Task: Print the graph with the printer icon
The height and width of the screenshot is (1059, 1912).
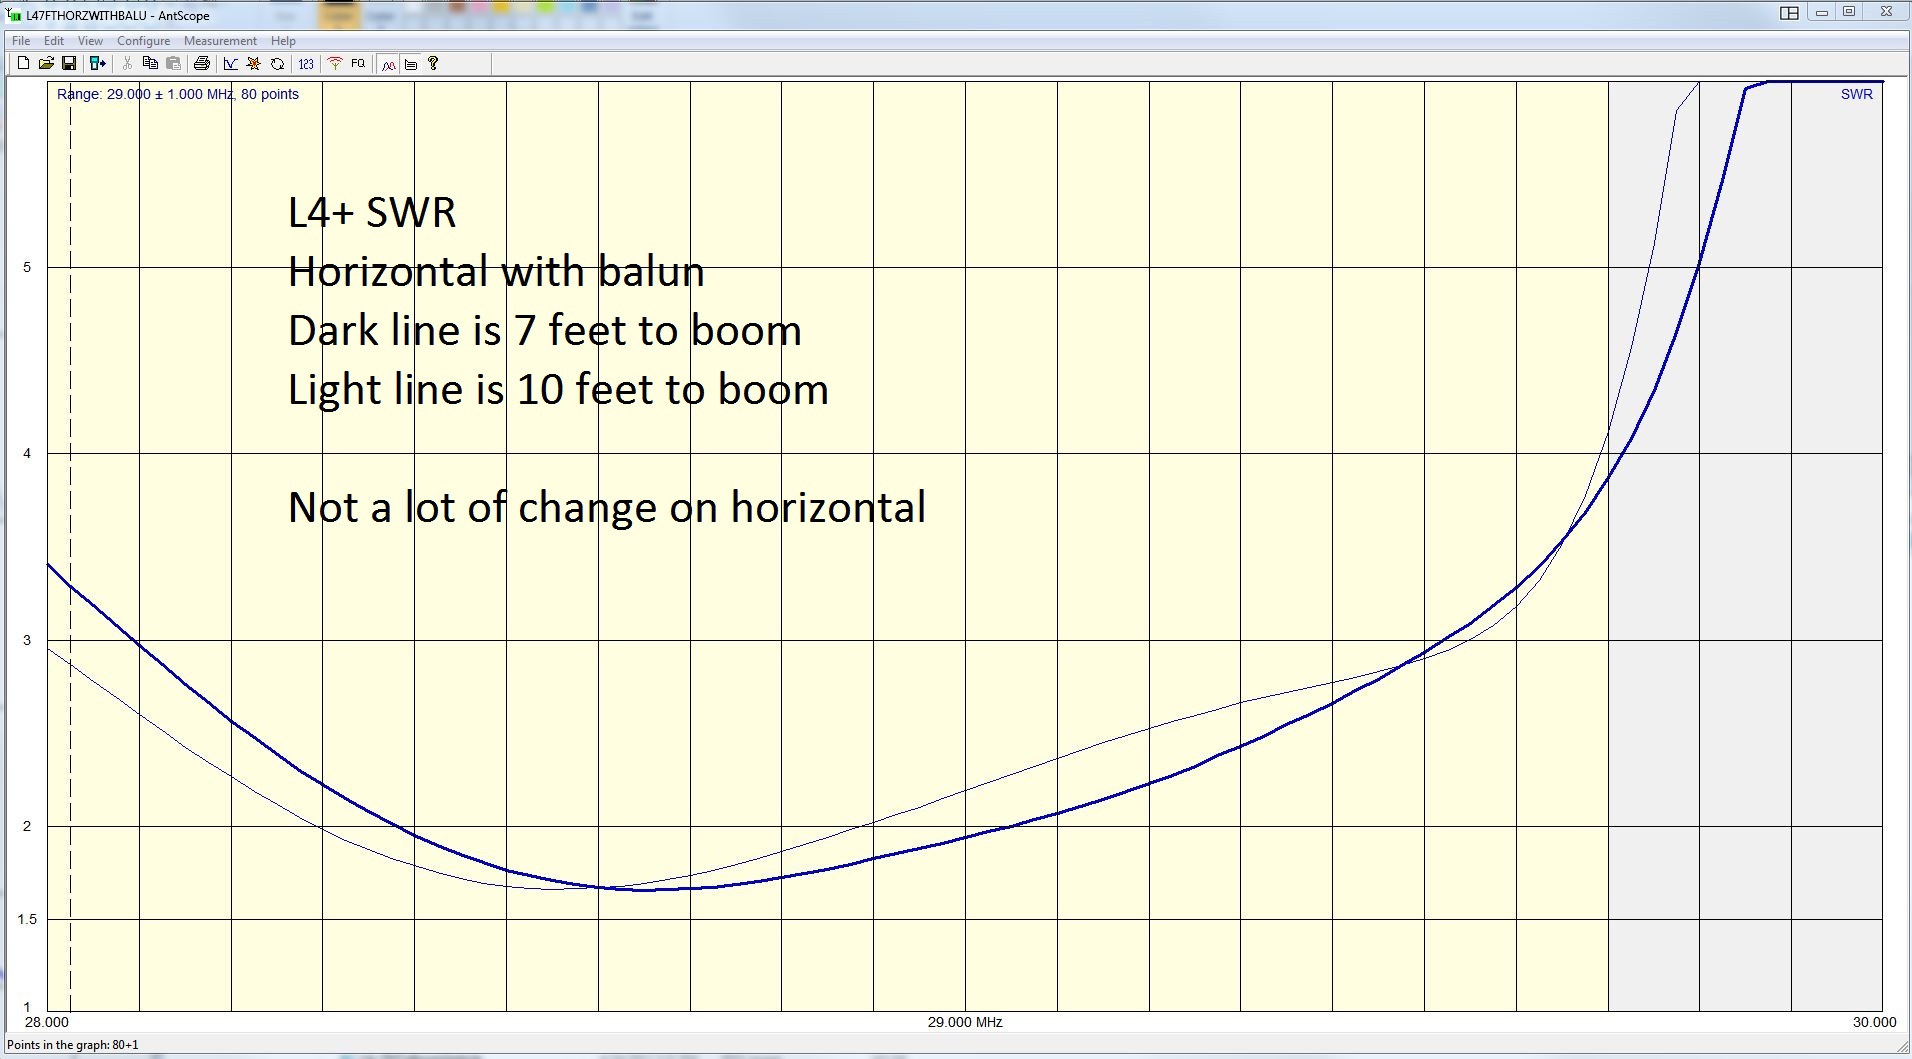Action: (x=202, y=63)
